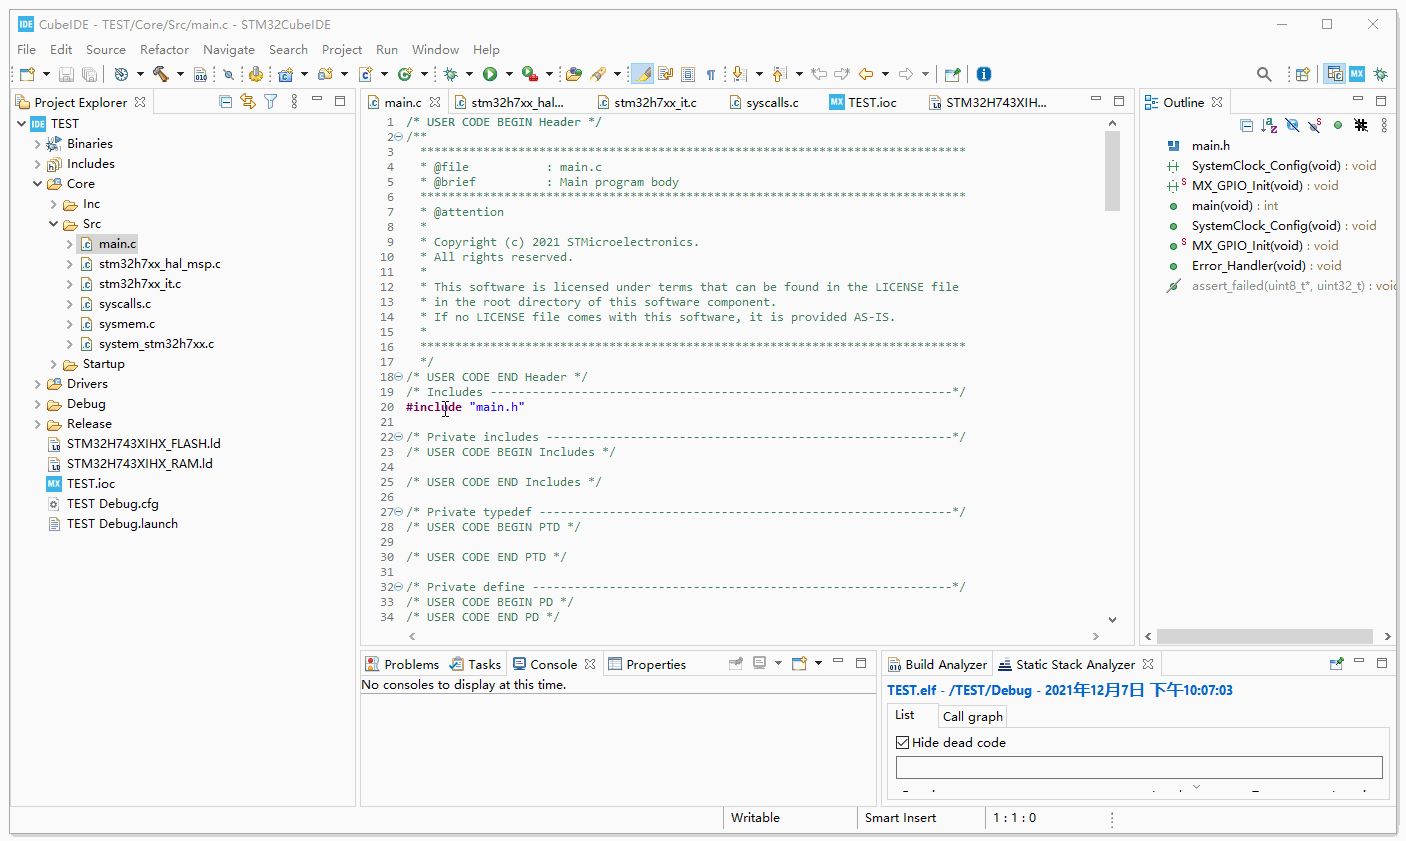This screenshot has width=1406, height=841.
Task: Click the Open Element folder icon in toolbar
Action: (573, 74)
